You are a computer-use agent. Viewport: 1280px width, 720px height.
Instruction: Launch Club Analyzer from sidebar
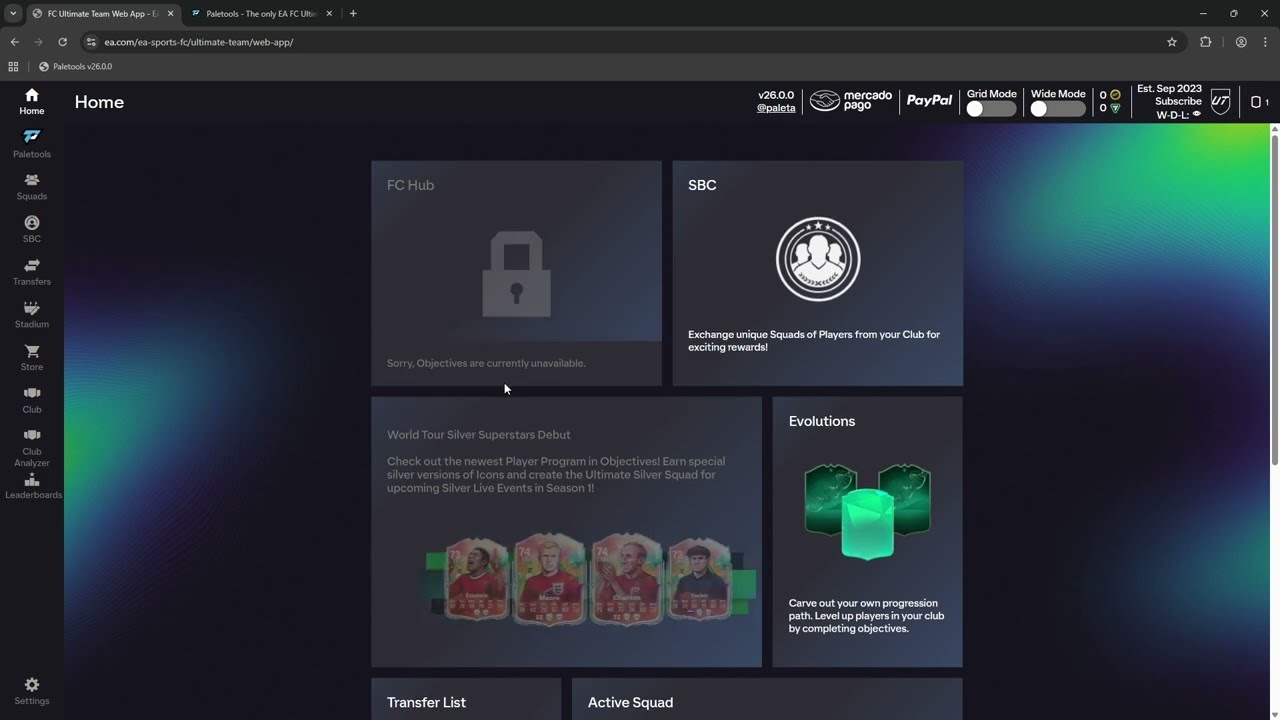pyautogui.click(x=31, y=447)
